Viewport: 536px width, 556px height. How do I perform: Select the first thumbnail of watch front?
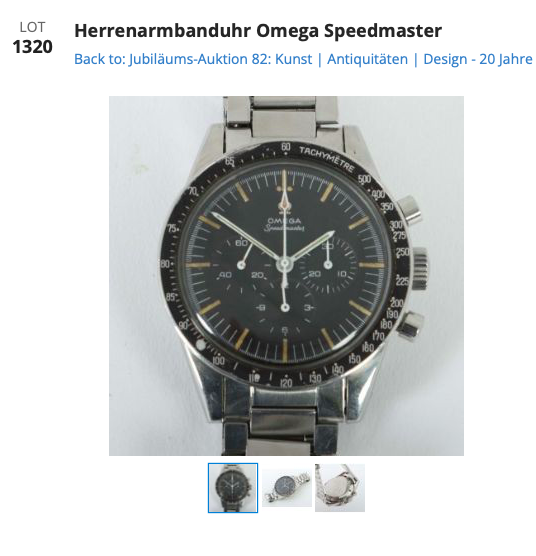pyautogui.click(x=233, y=488)
